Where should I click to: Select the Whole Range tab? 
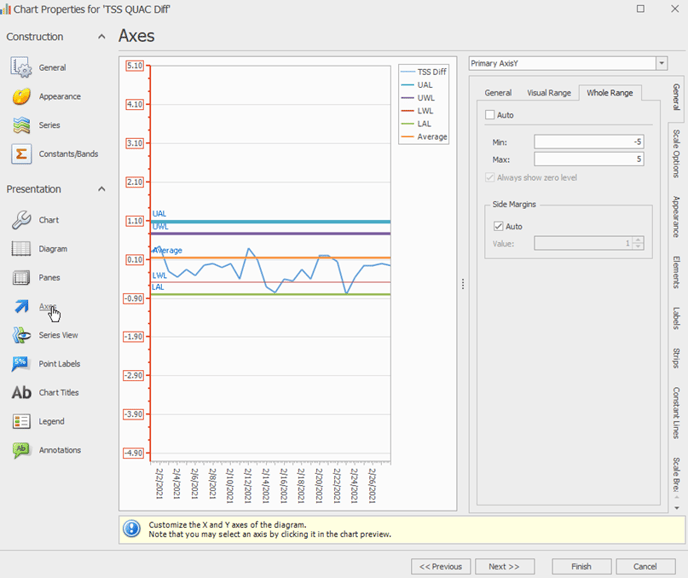point(610,93)
